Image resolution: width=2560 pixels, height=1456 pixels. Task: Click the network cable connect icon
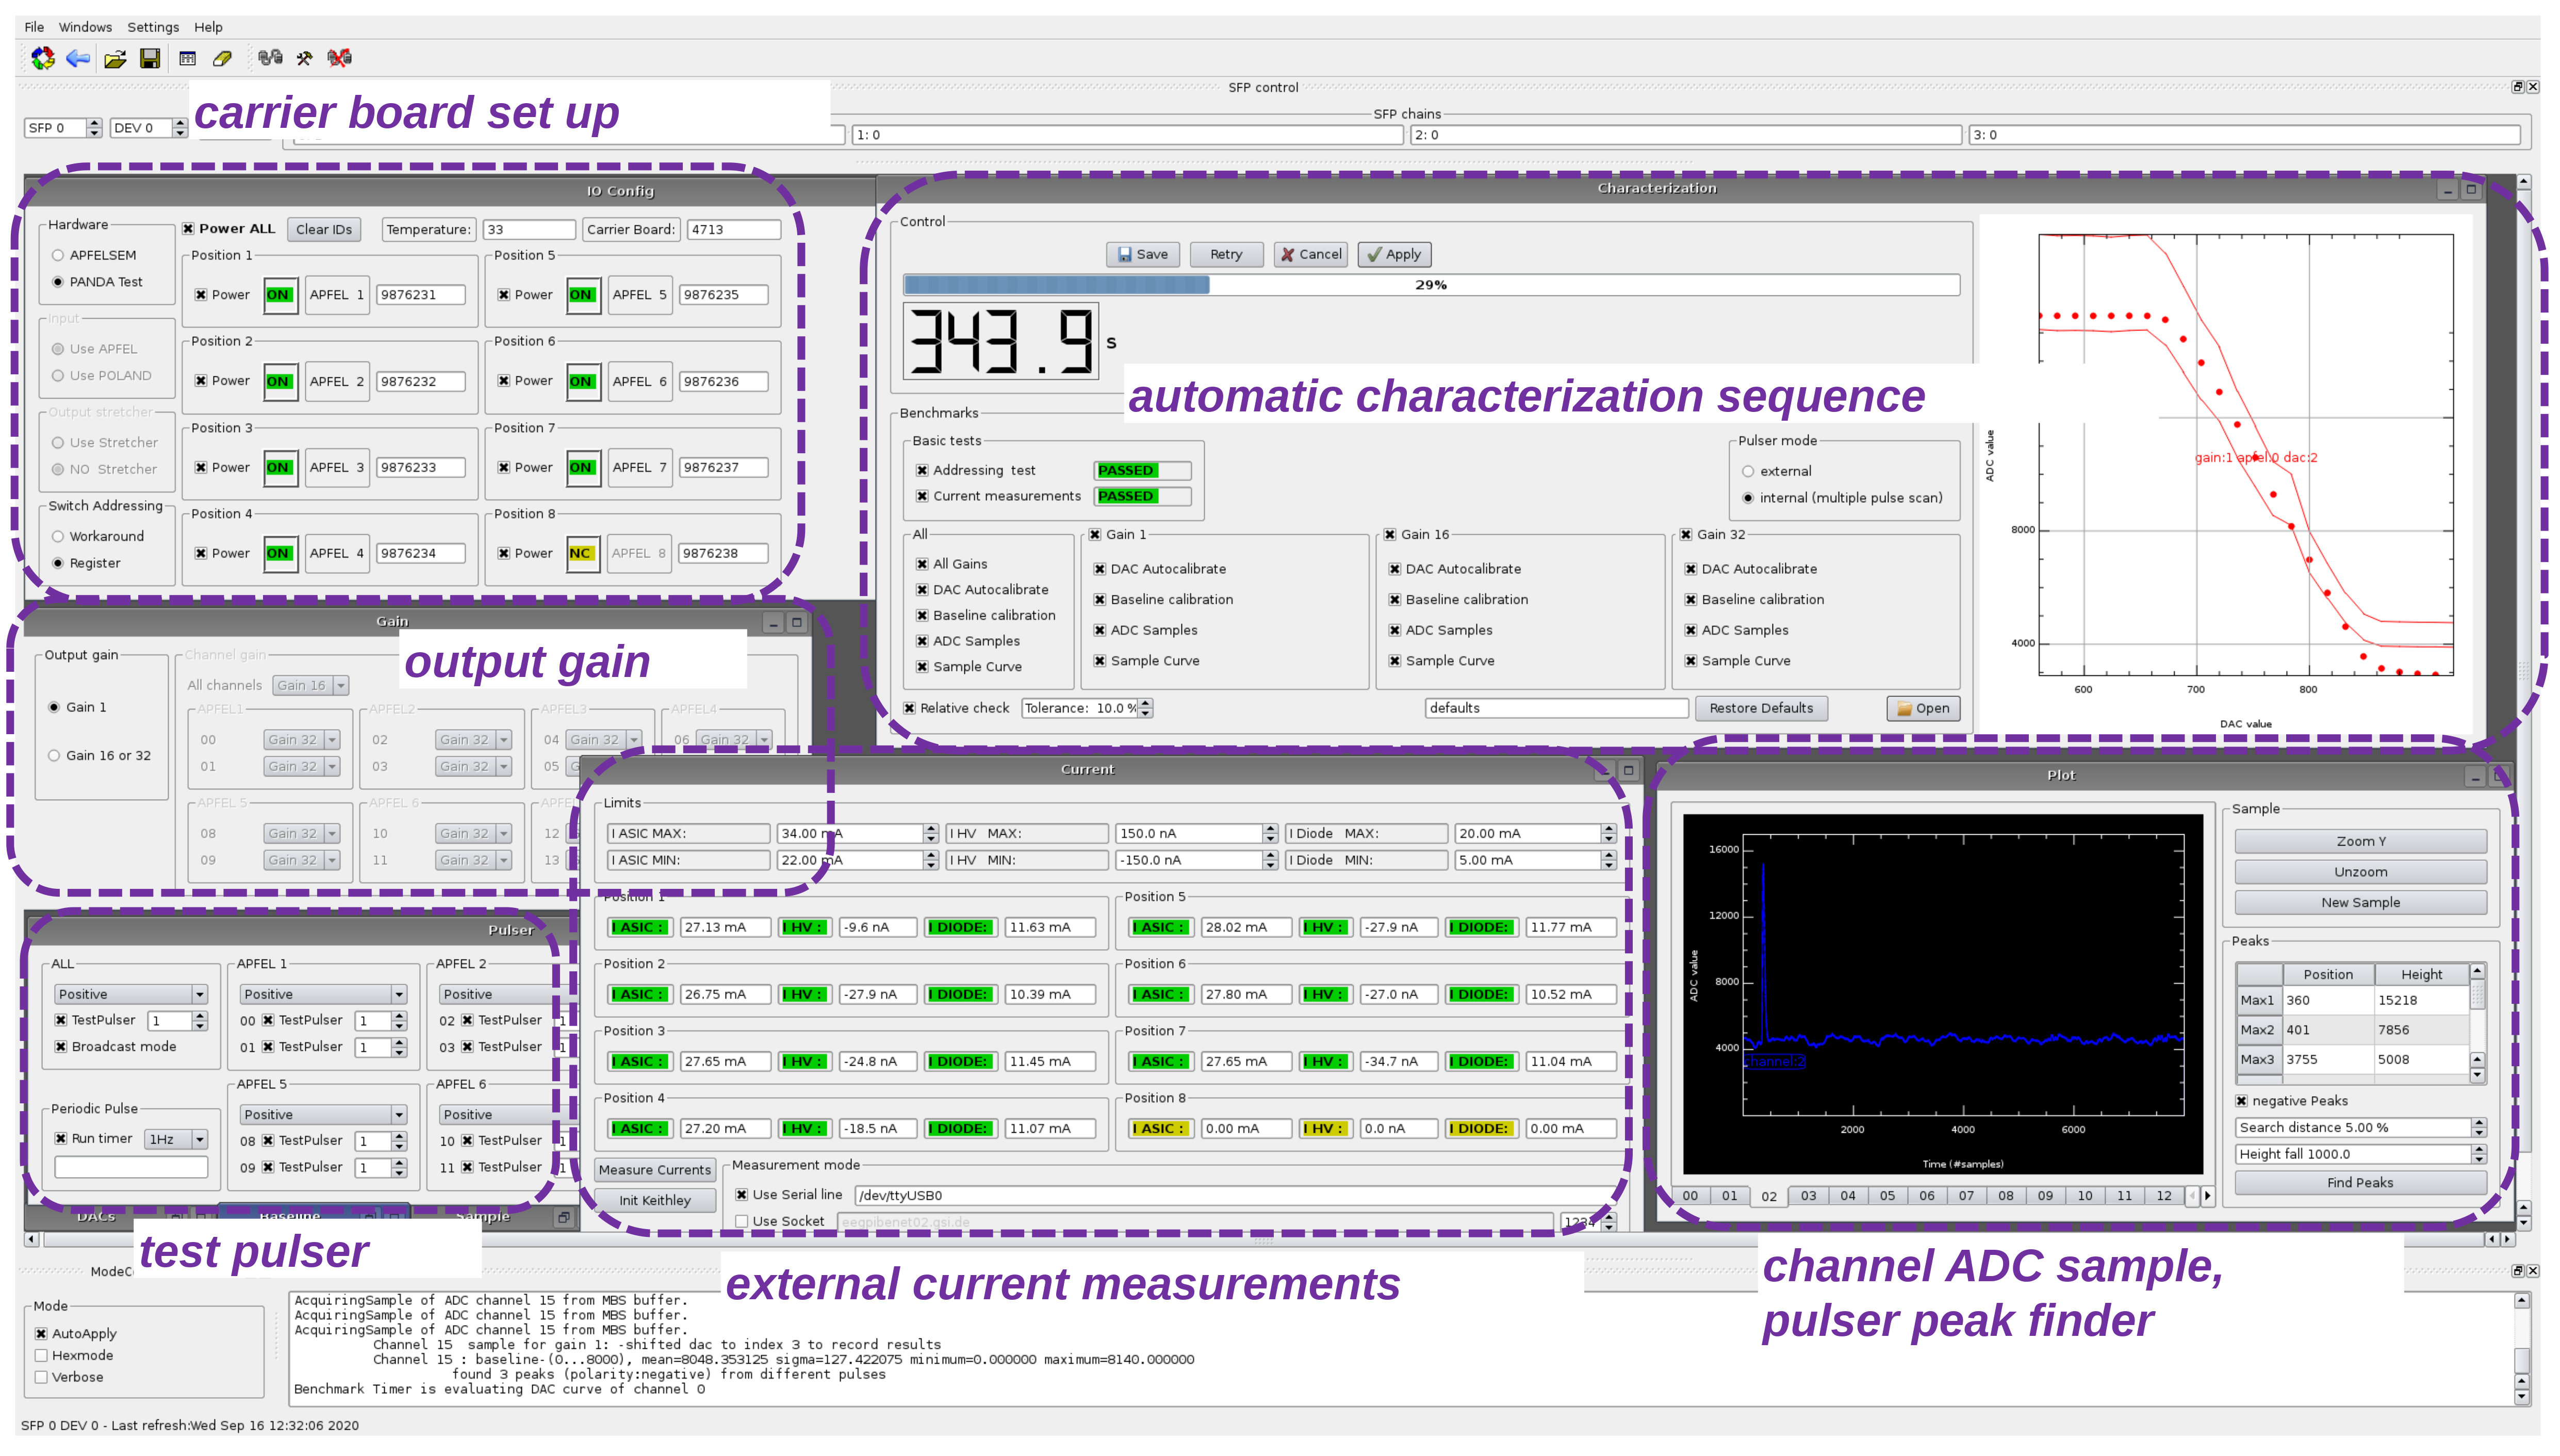[x=270, y=58]
